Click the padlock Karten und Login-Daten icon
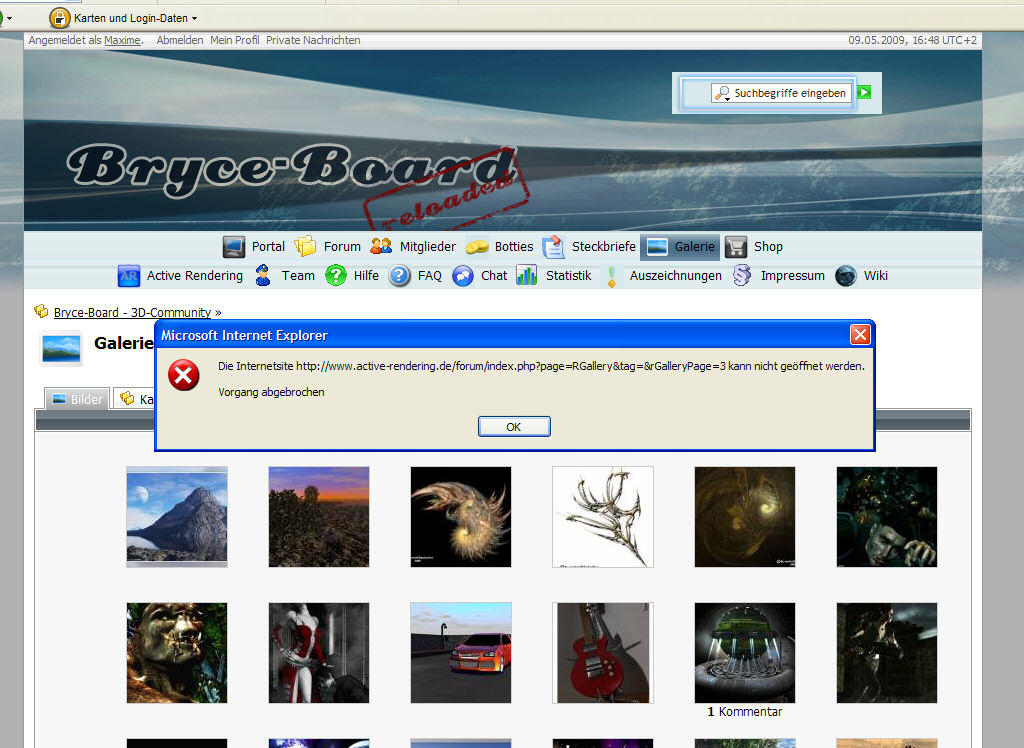 [59, 18]
